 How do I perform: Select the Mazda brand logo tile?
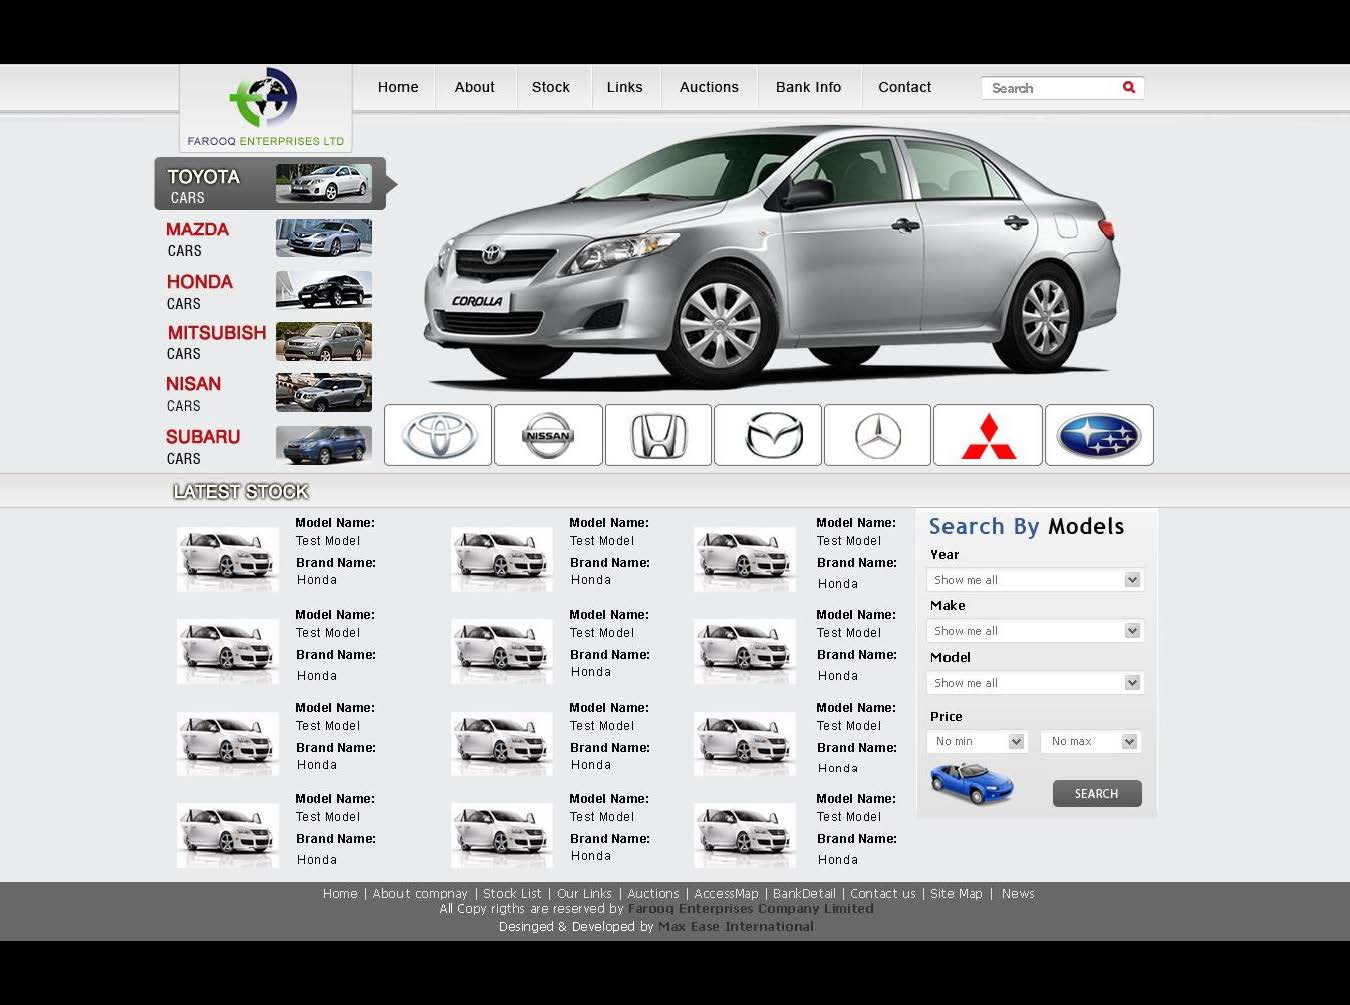[768, 435]
